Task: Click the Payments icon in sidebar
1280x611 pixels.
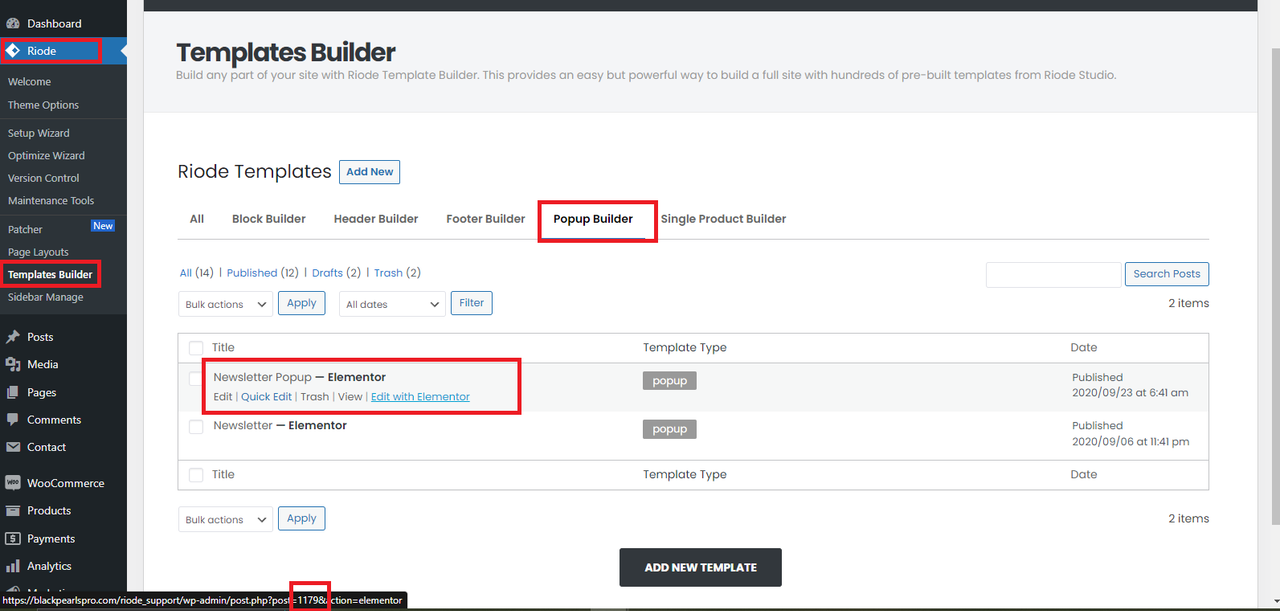Action: (x=13, y=539)
